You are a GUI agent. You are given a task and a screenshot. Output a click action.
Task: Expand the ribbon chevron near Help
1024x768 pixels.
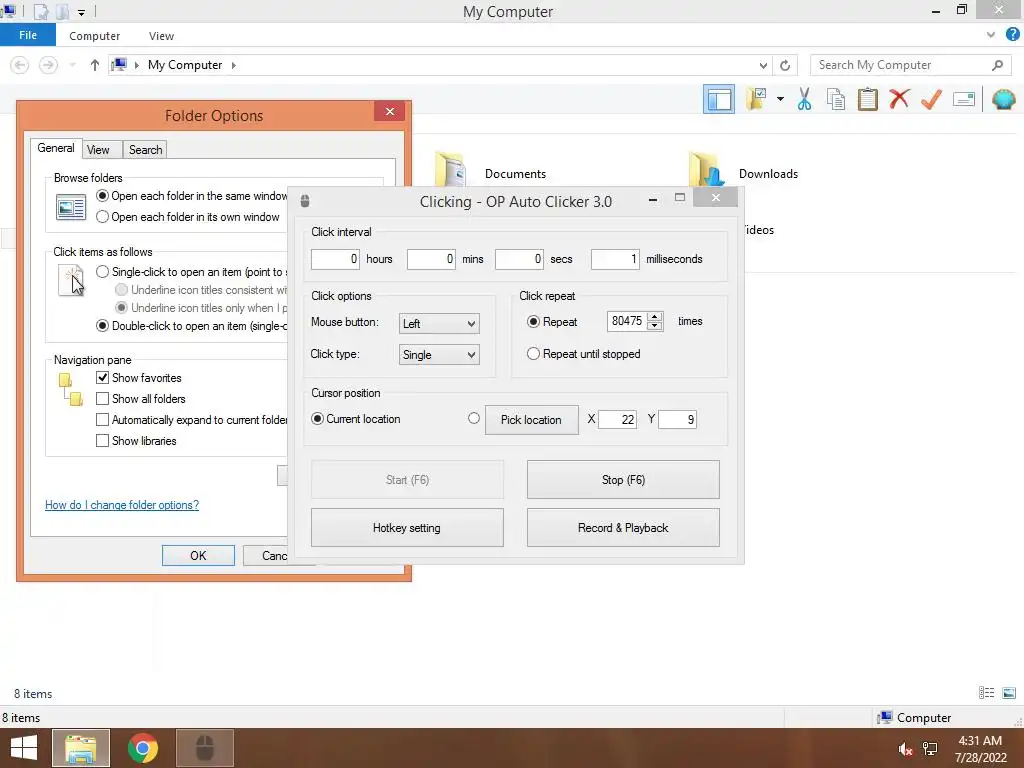point(991,35)
